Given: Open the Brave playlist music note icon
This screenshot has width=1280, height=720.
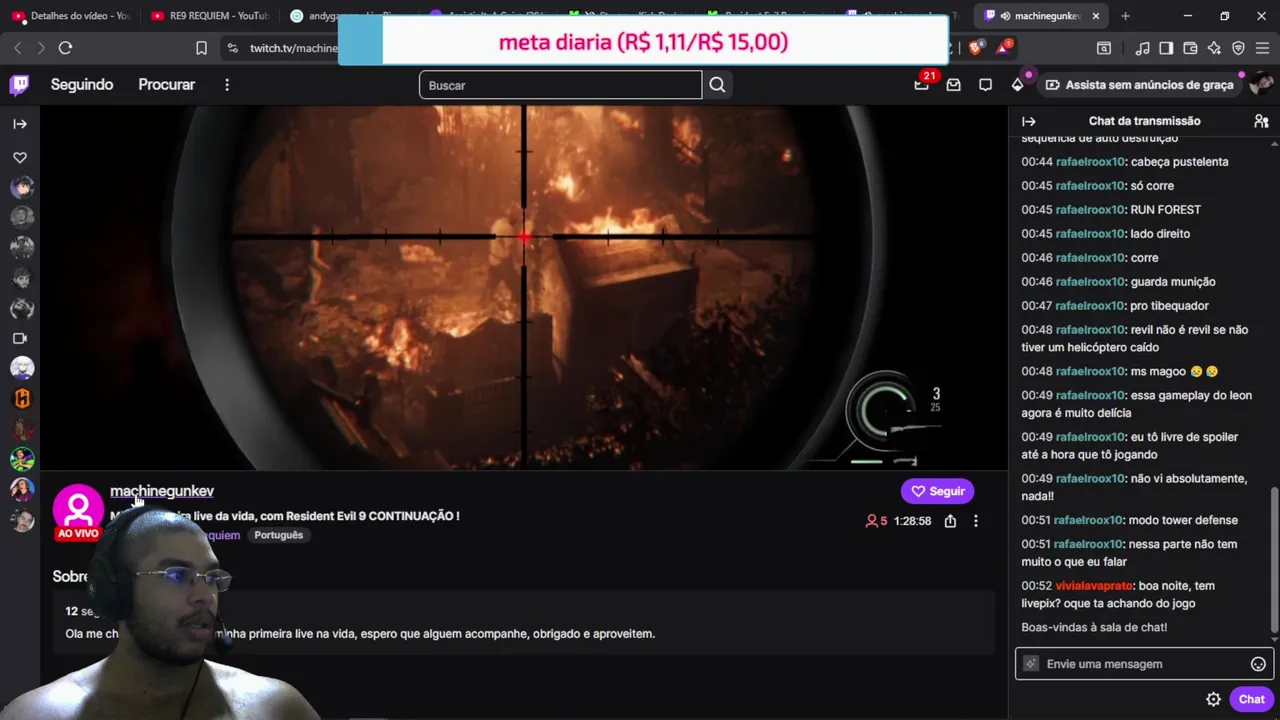Looking at the screenshot, I should coord(1142,48).
